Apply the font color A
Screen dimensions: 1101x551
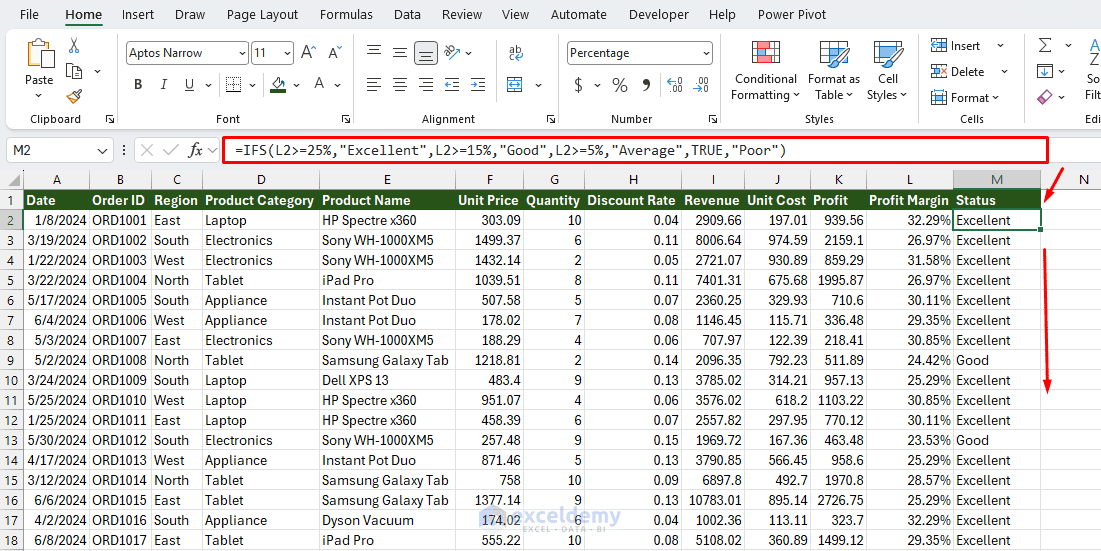coord(319,85)
